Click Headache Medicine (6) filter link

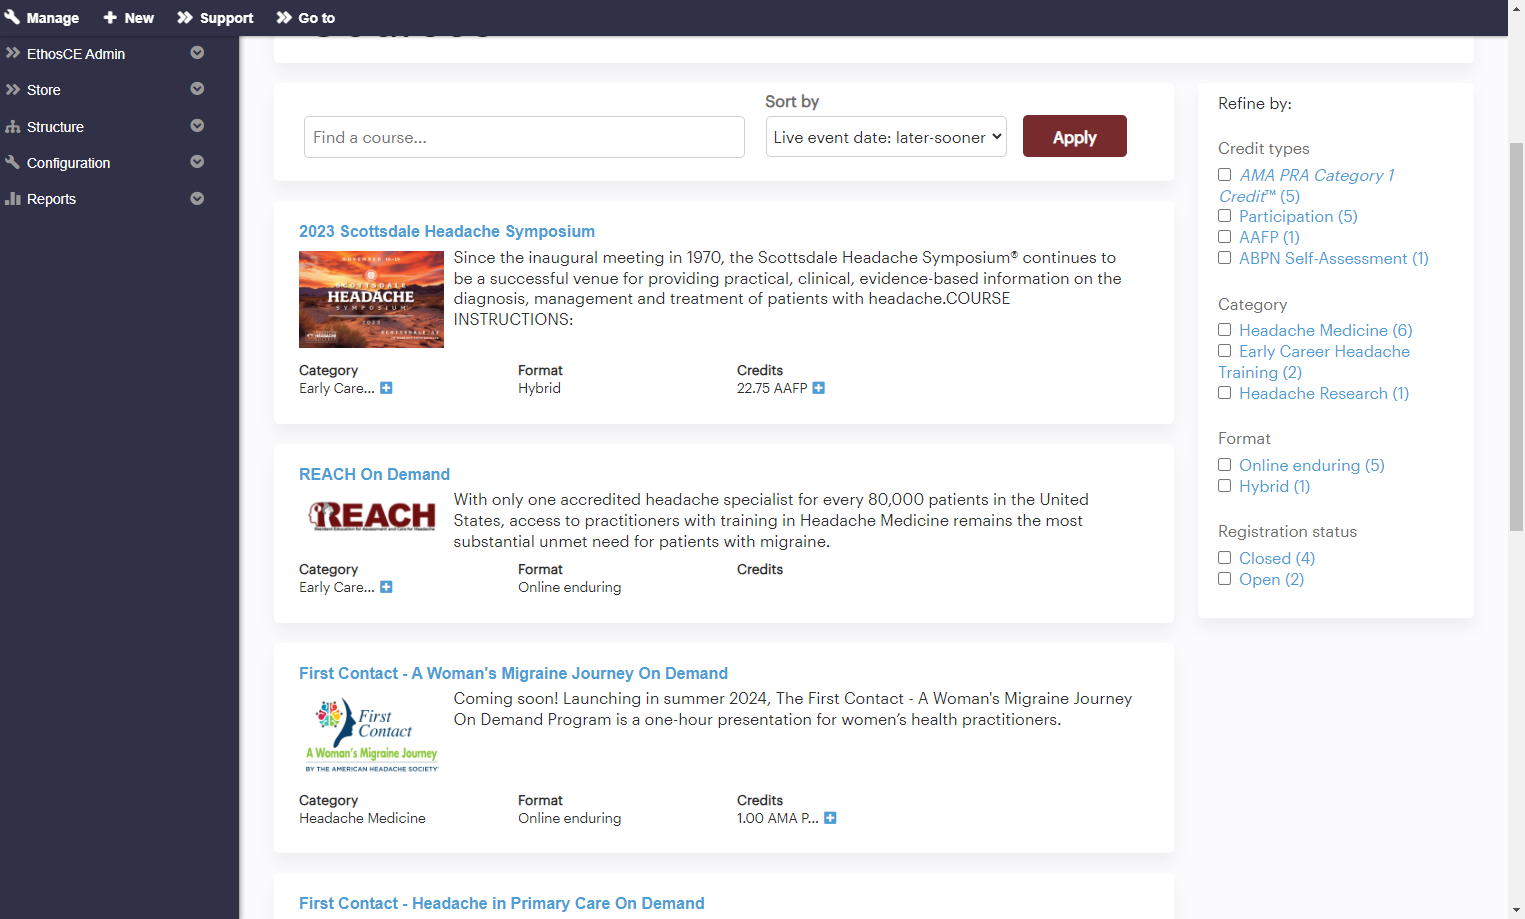click(1326, 330)
